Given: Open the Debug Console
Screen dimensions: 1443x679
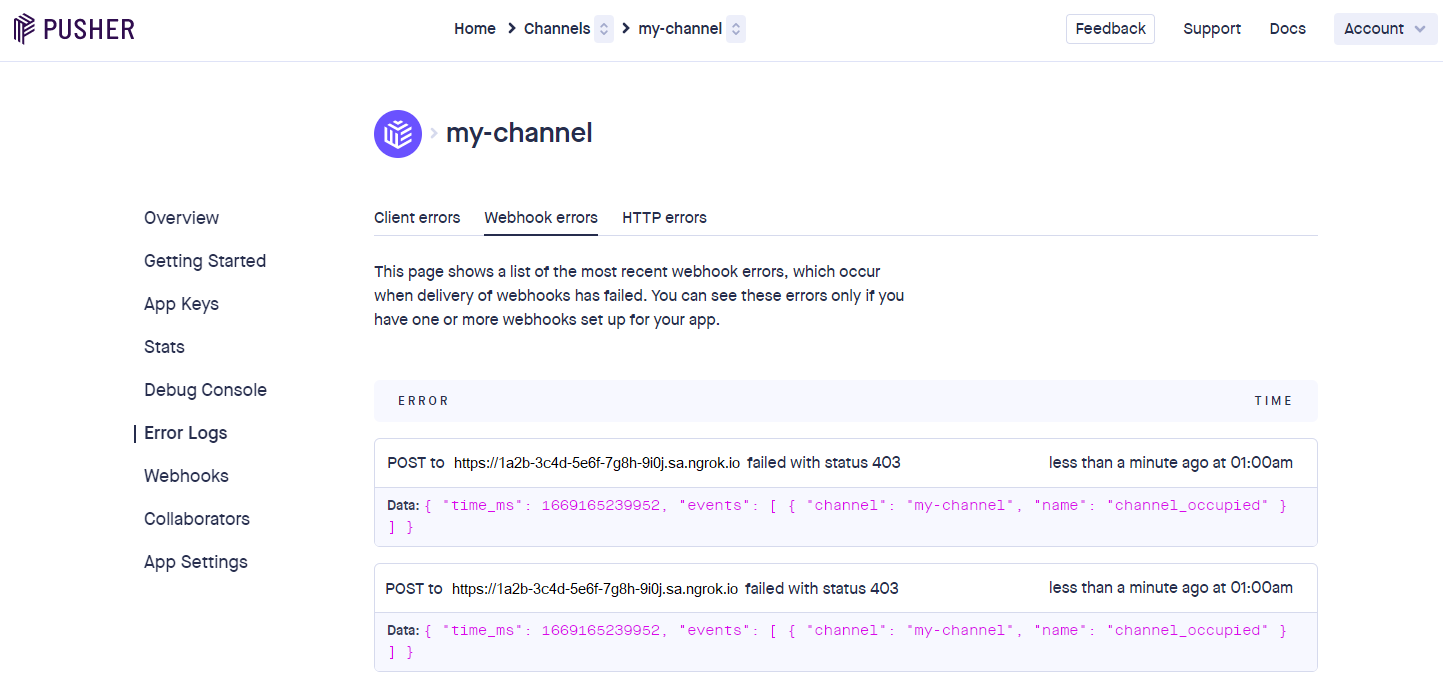Looking at the screenshot, I should (x=205, y=389).
